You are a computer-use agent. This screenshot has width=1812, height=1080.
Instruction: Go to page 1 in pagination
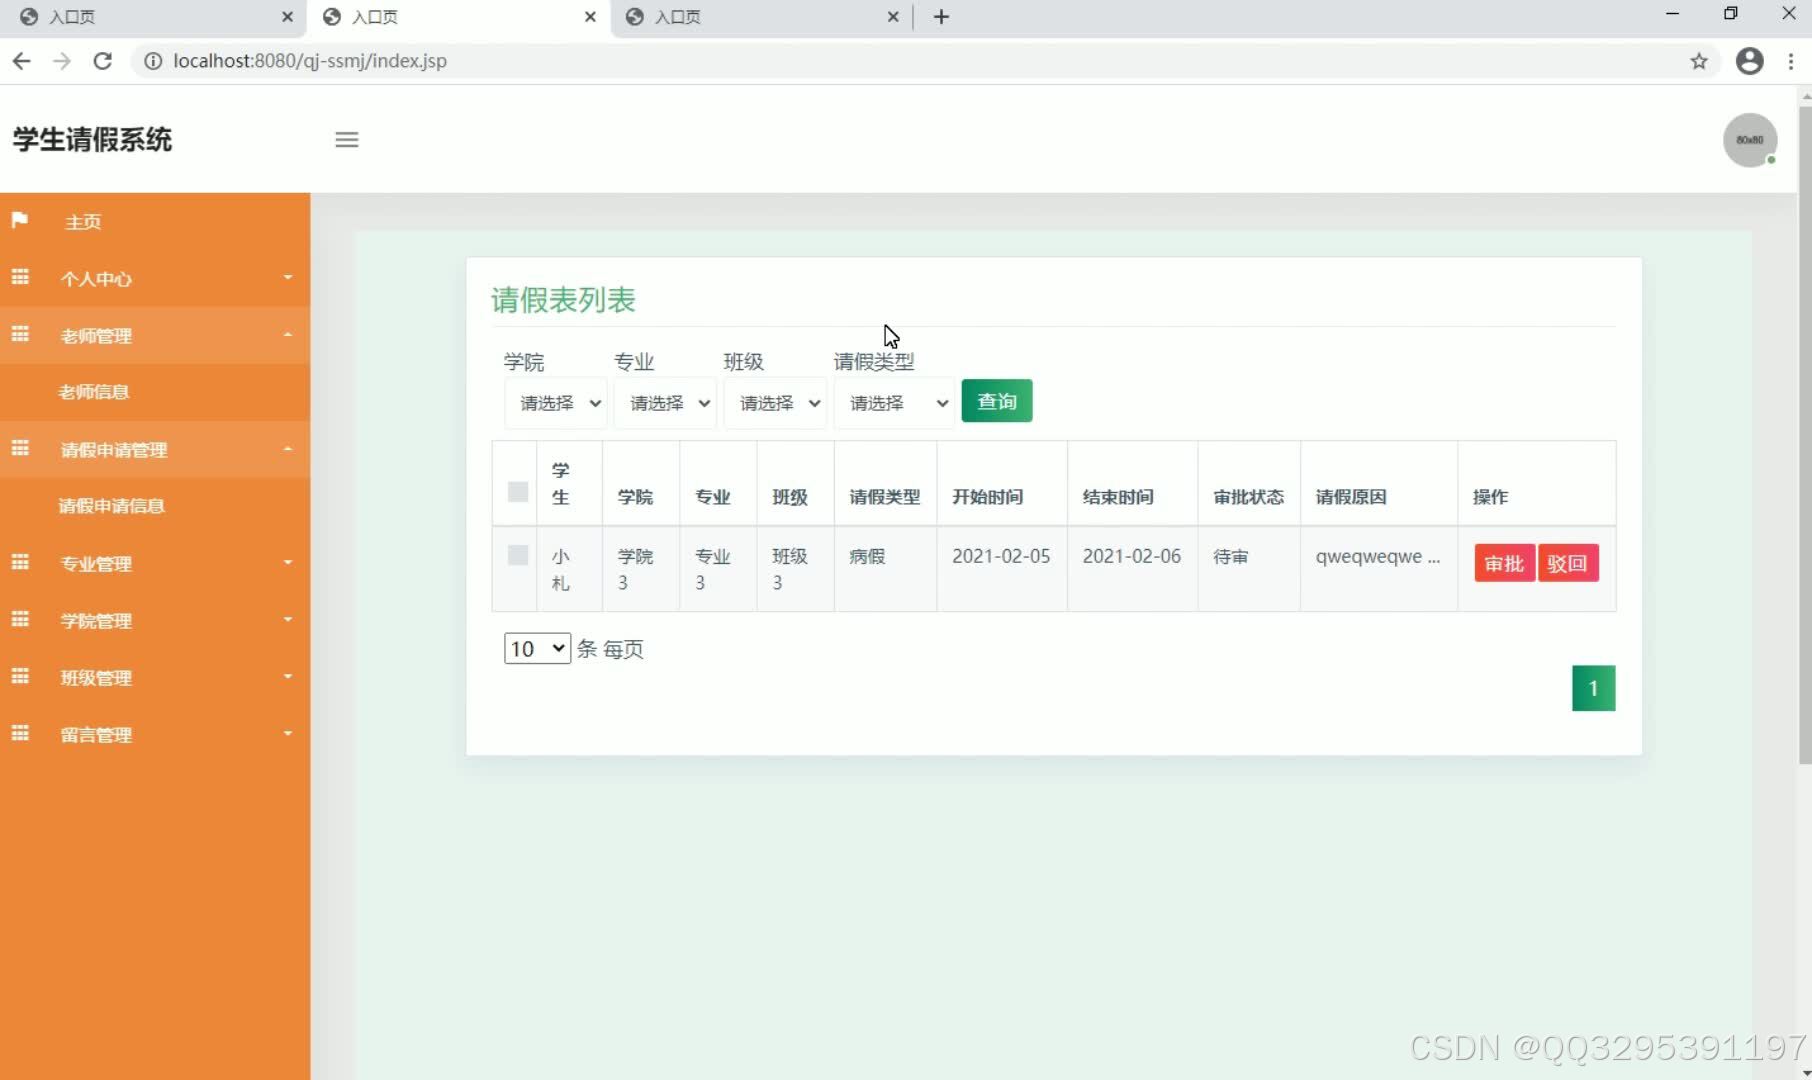[1593, 688]
